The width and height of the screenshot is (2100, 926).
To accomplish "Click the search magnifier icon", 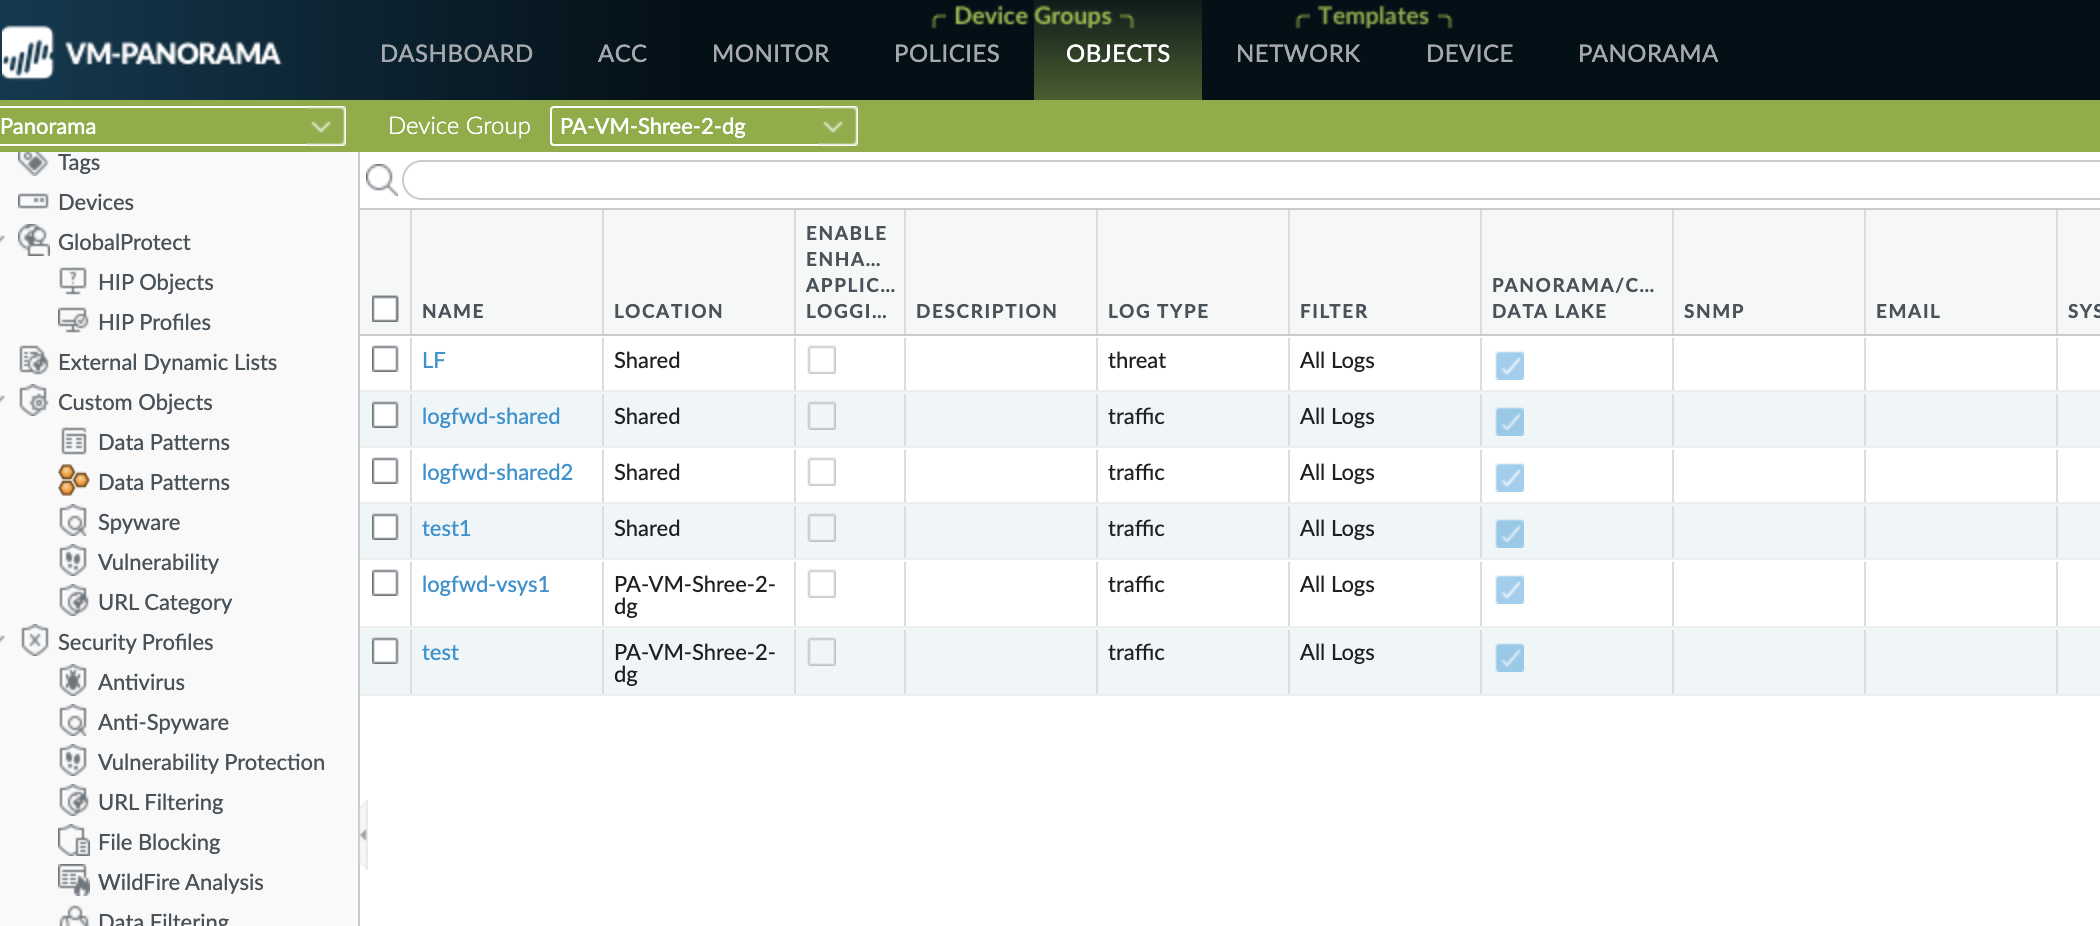I will pos(380,180).
